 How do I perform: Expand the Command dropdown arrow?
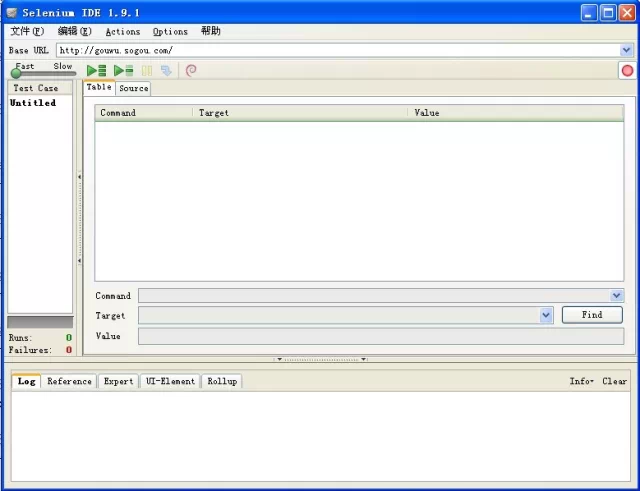616,295
